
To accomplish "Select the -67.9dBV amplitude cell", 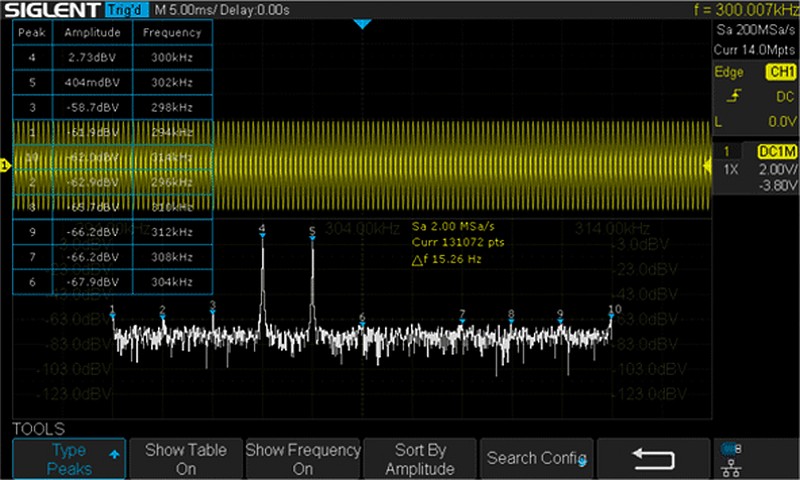I will point(92,282).
